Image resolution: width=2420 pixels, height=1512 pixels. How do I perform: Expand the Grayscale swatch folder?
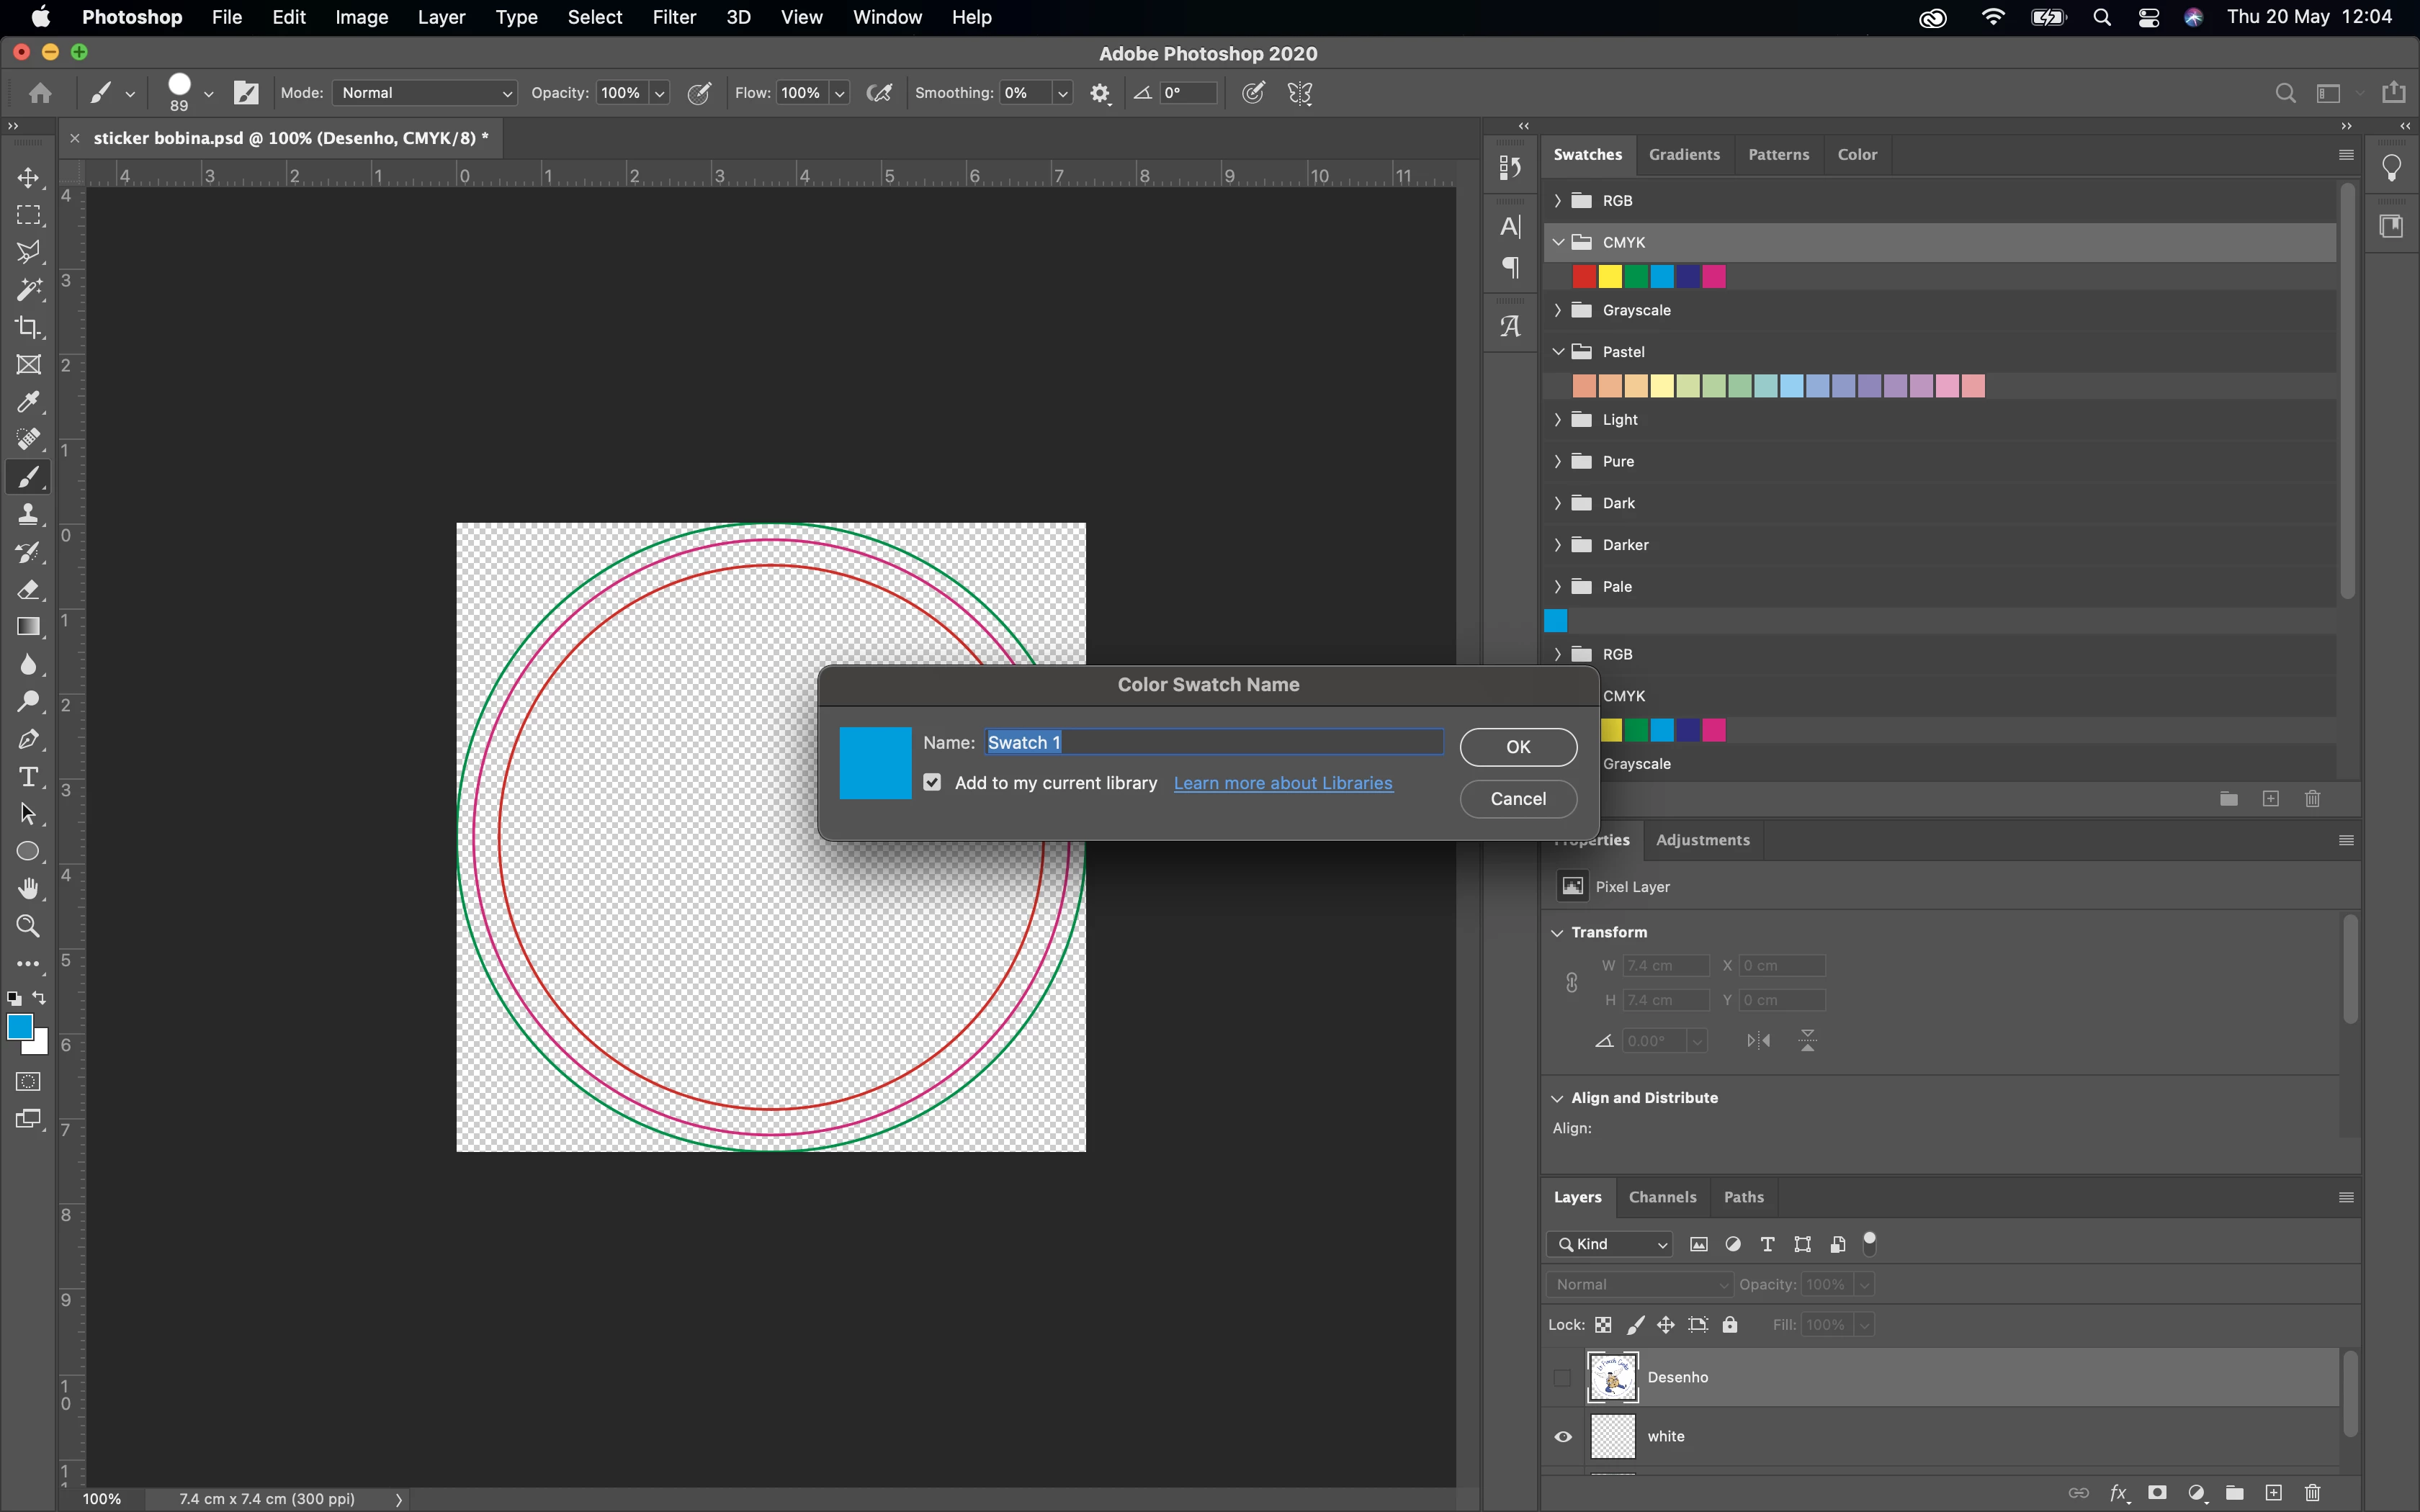[1557, 310]
